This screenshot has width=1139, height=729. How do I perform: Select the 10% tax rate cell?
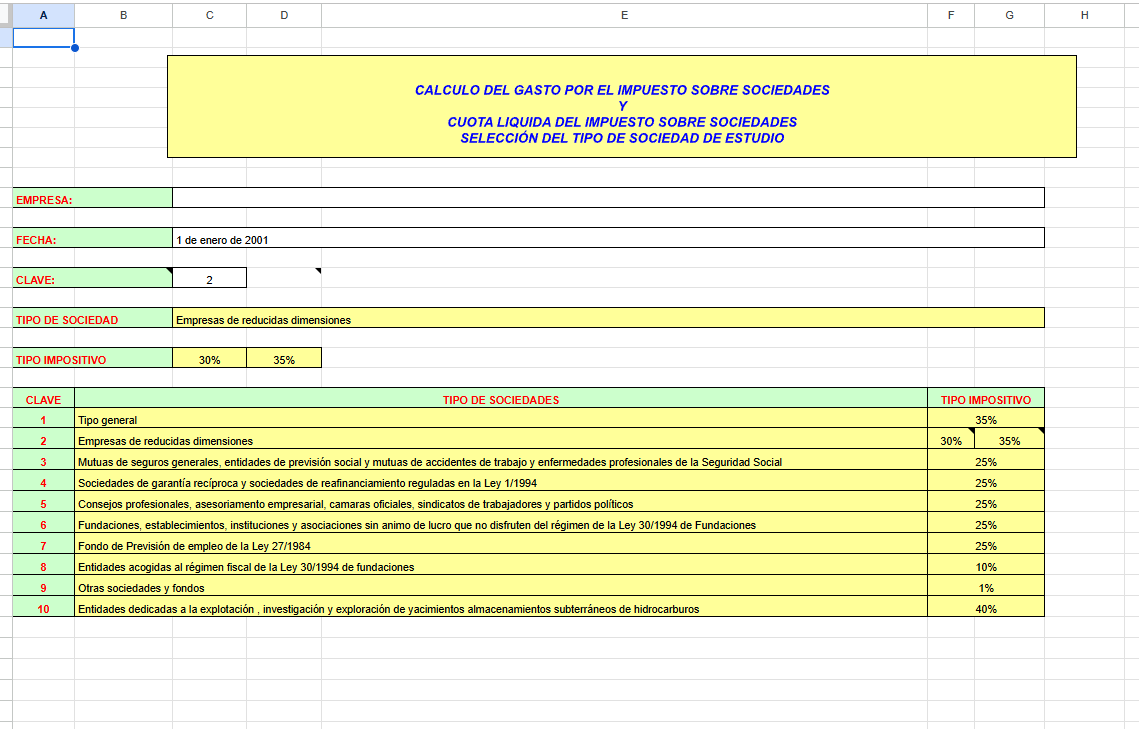click(x=985, y=567)
